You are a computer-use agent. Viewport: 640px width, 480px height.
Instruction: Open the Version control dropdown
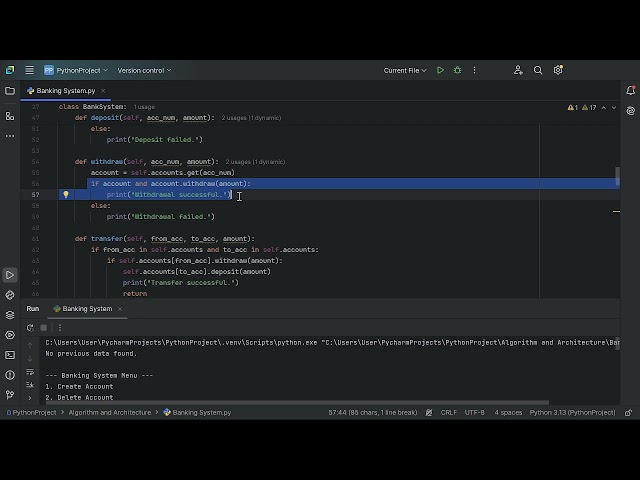[144, 70]
